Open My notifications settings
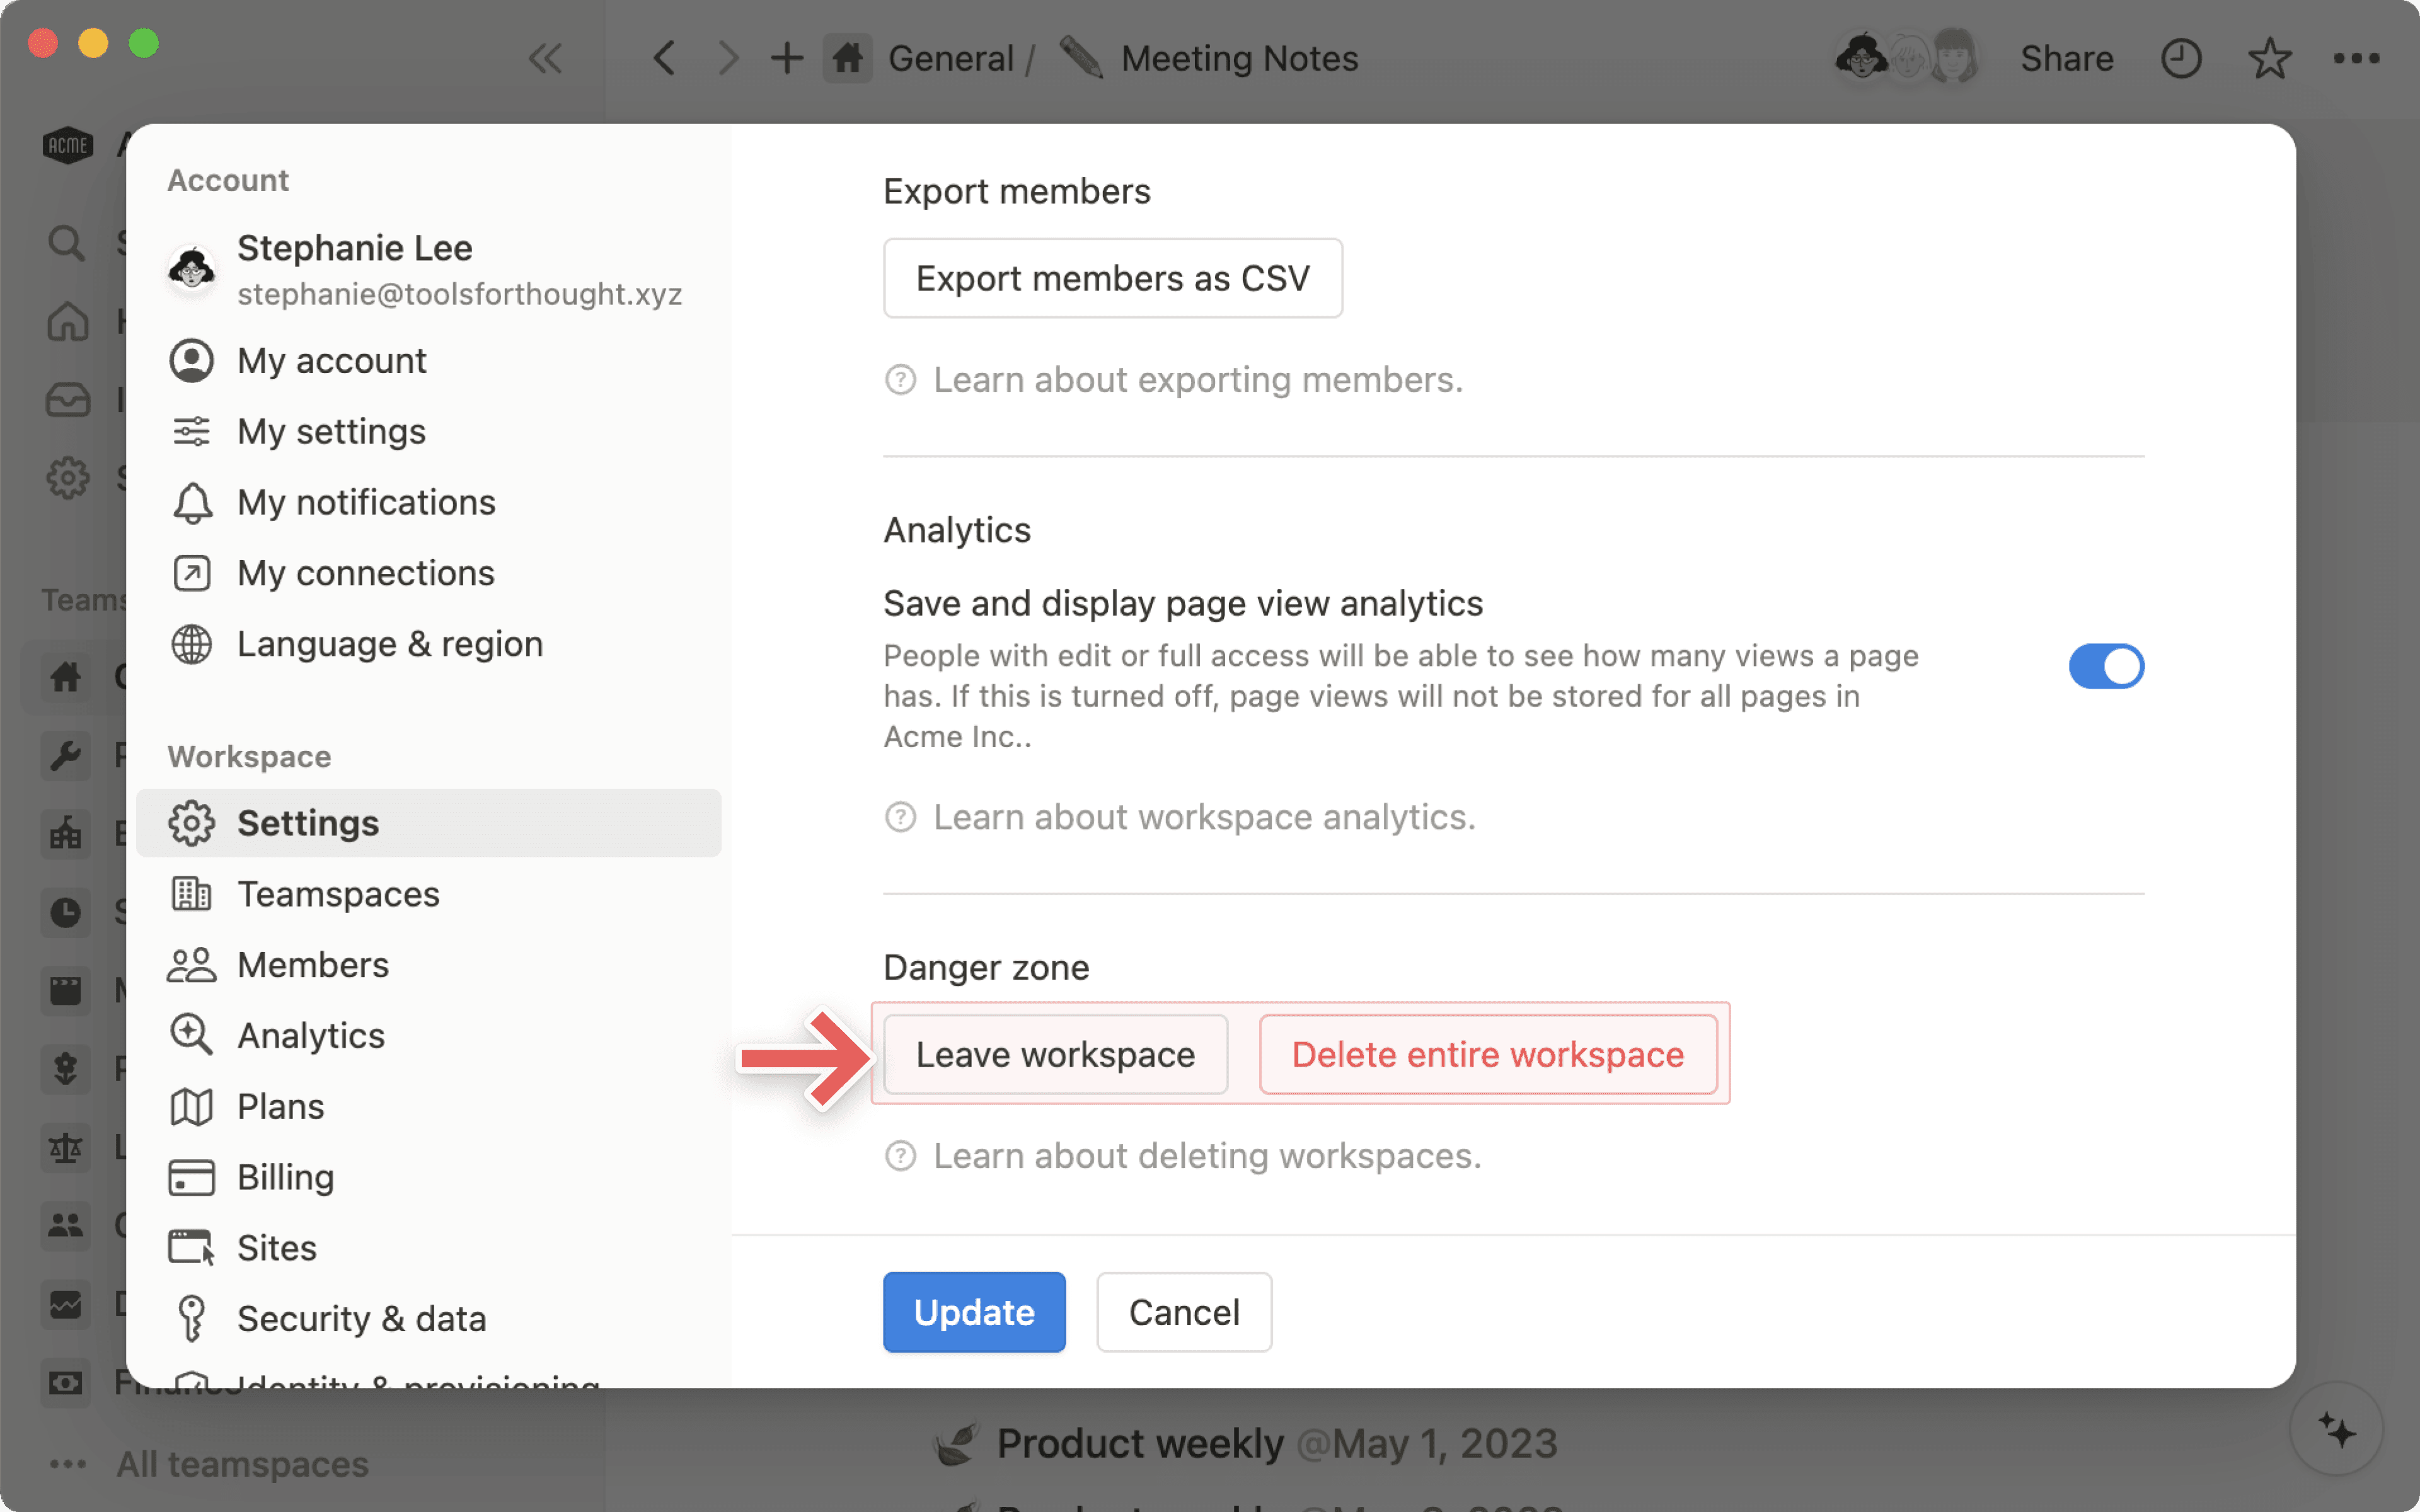This screenshot has height=1512, width=2420. pyautogui.click(x=366, y=502)
